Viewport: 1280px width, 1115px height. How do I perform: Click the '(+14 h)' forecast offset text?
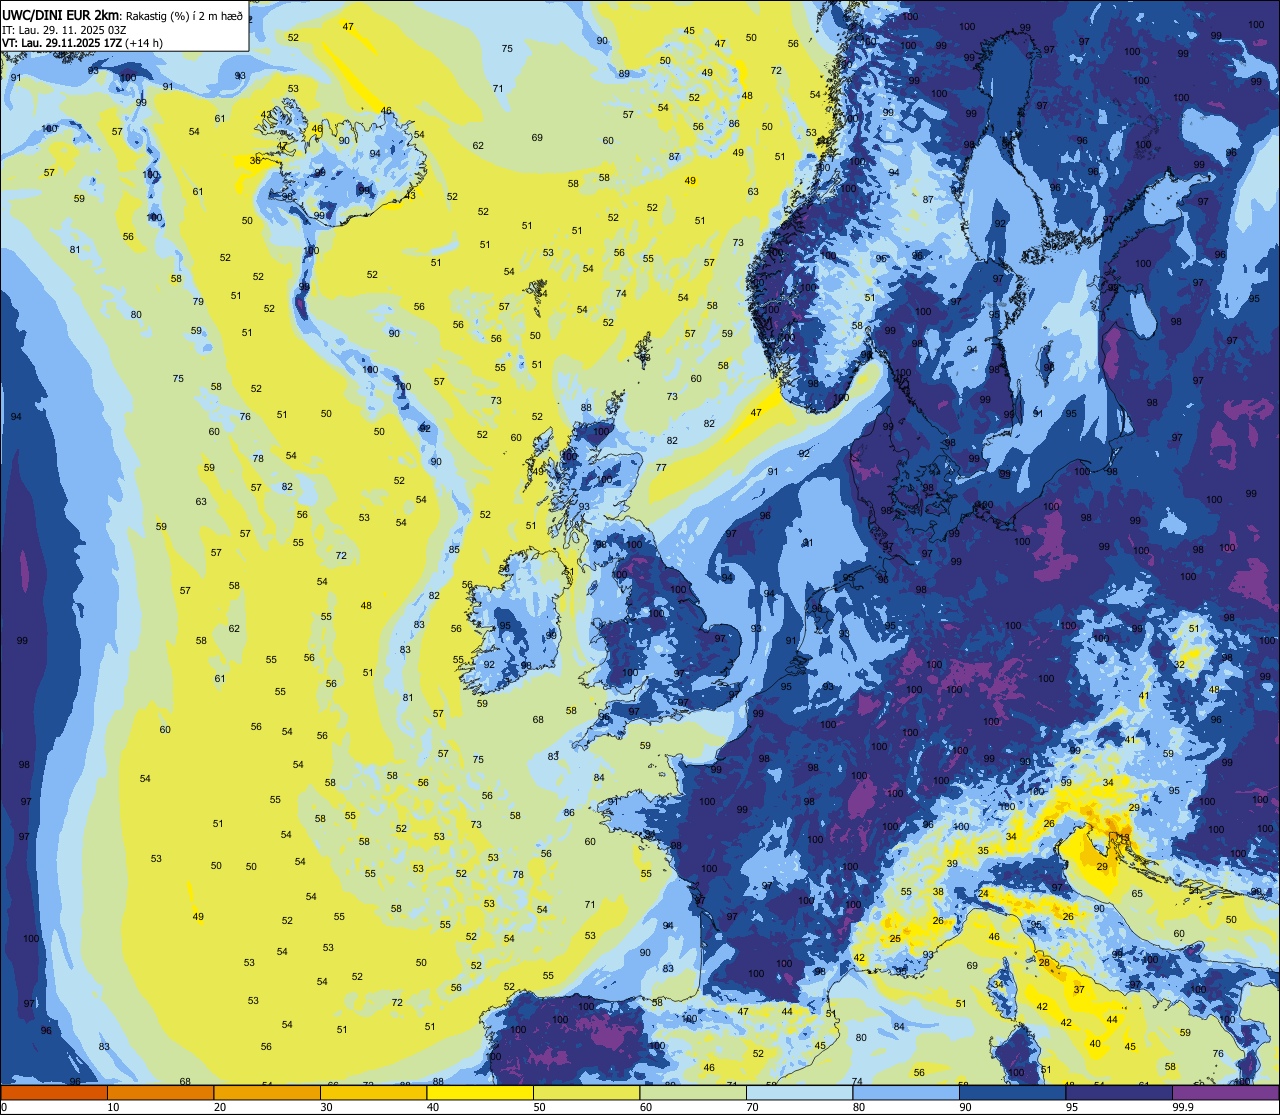(x=144, y=43)
